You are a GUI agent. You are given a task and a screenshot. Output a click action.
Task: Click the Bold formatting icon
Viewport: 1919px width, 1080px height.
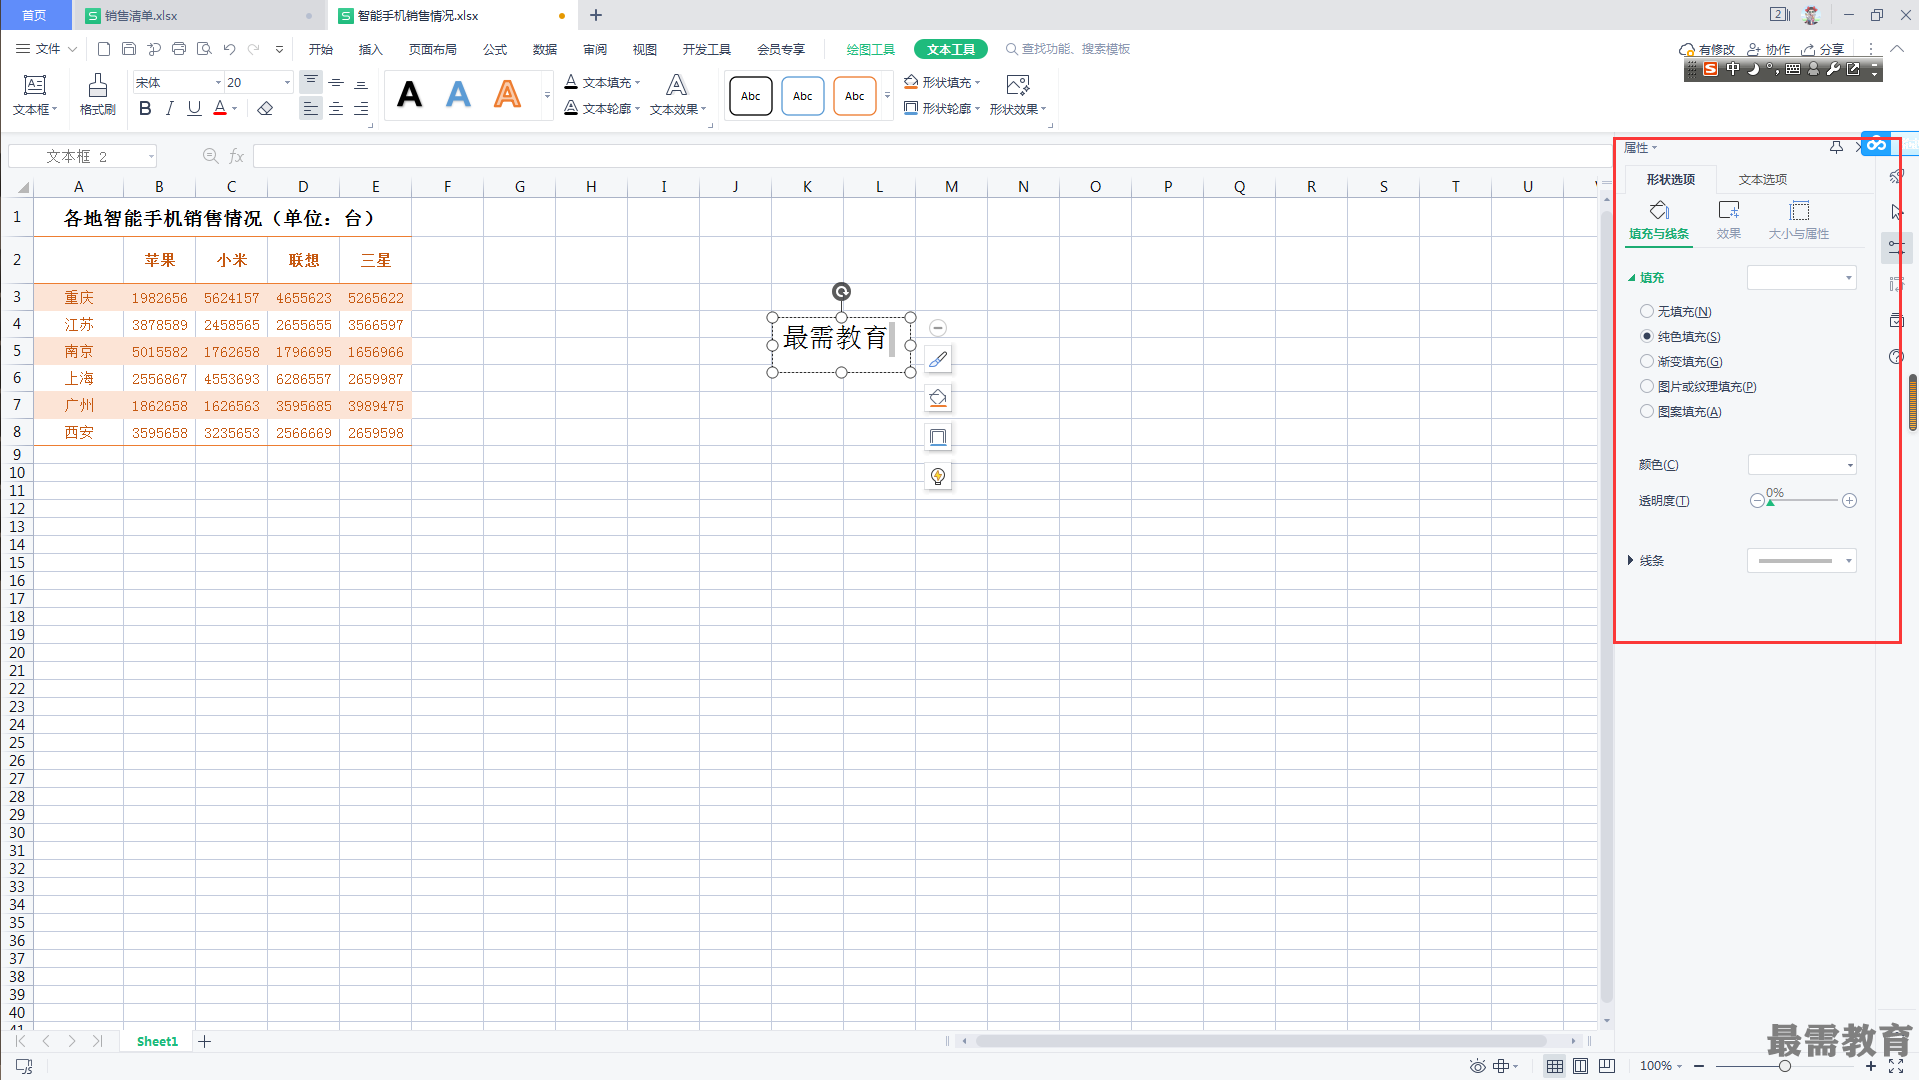pos(145,108)
